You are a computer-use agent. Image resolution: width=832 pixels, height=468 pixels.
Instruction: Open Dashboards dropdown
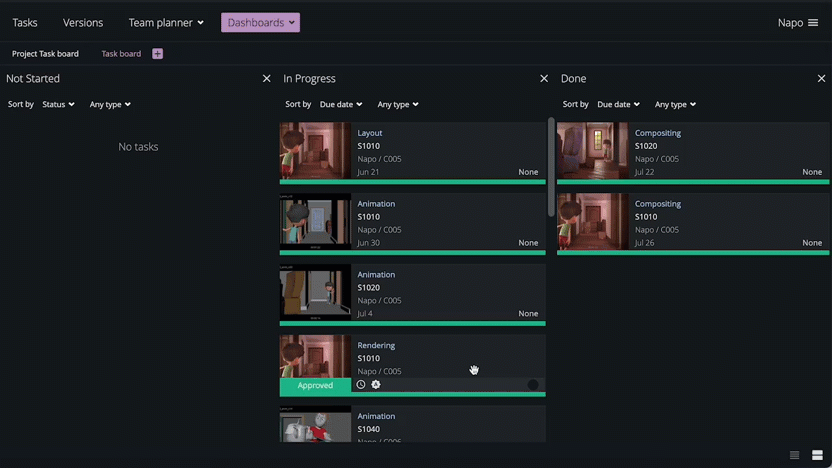click(x=261, y=23)
